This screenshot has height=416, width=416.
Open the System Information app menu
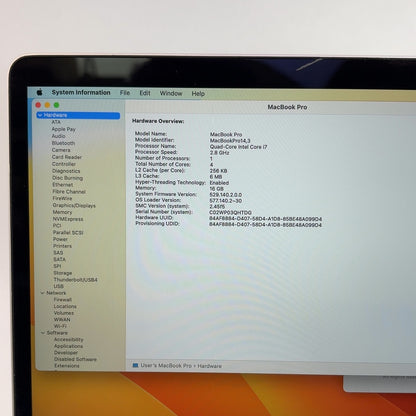click(81, 93)
